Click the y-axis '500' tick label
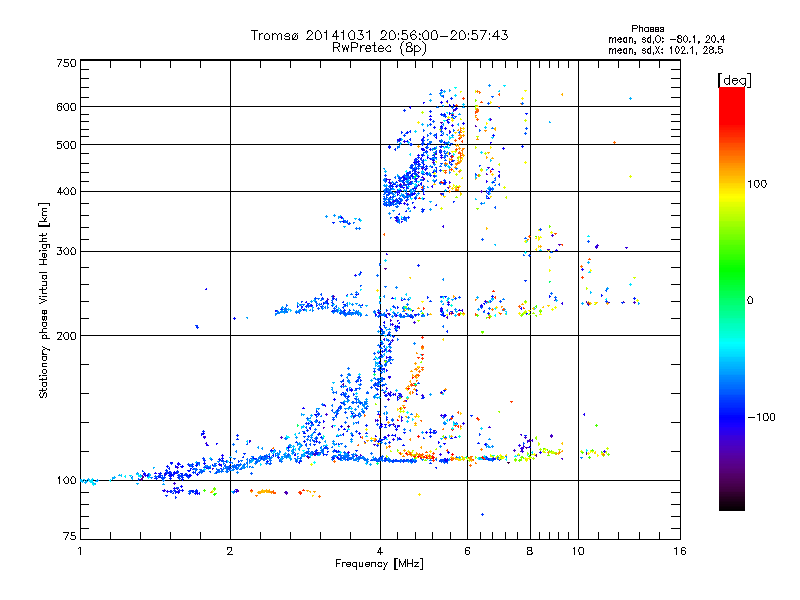Screen dimensions: 800x600 (x=66, y=145)
